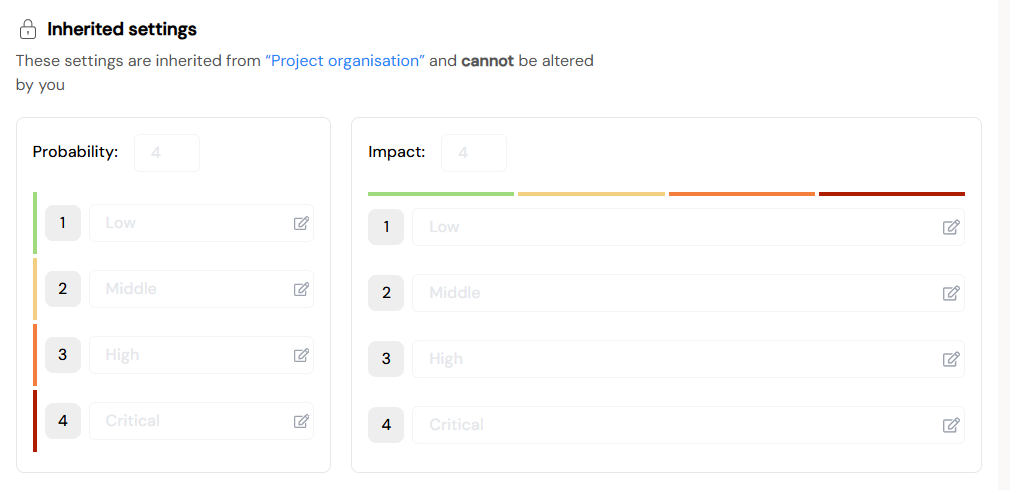Click the Probability levels number field
1010x490 pixels.
coord(167,153)
